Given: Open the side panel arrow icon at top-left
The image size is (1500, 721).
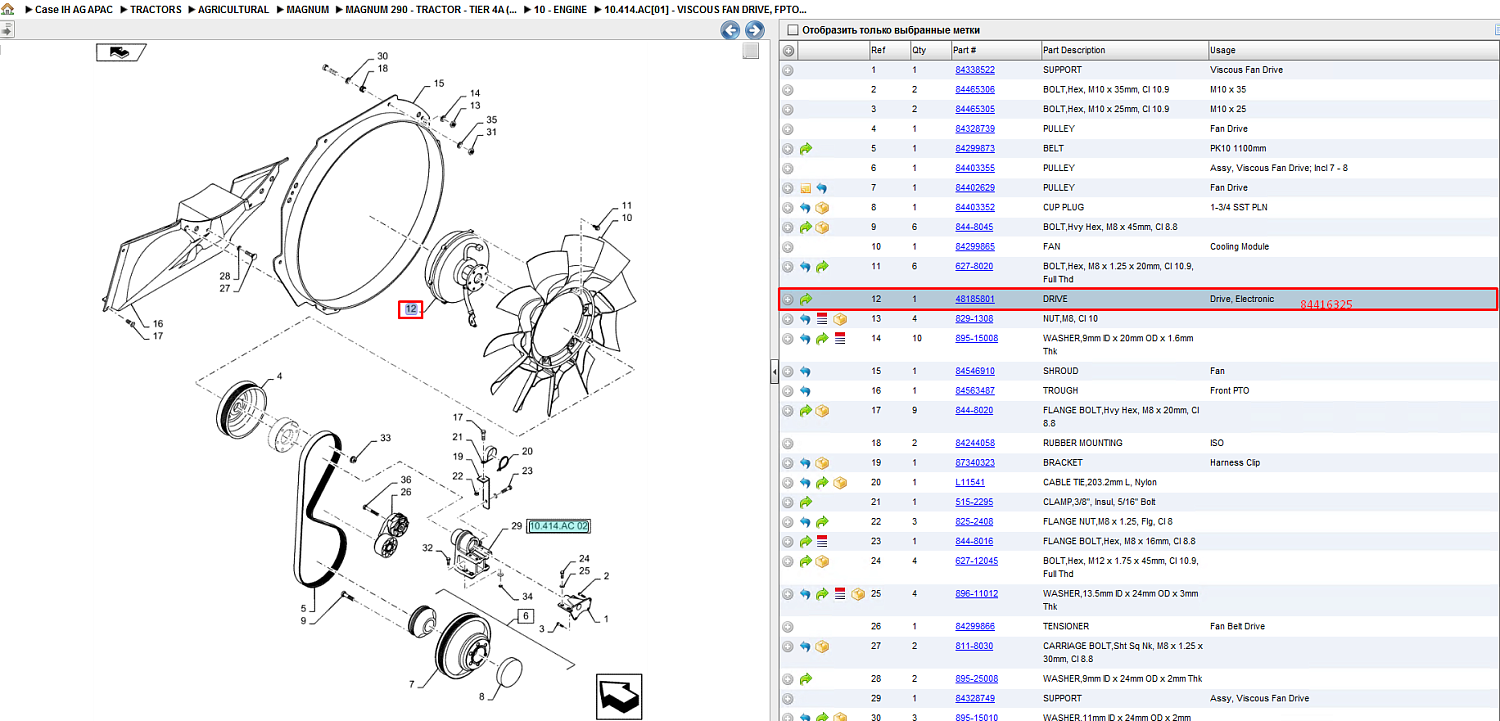Looking at the screenshot, I should click(6, 30).
